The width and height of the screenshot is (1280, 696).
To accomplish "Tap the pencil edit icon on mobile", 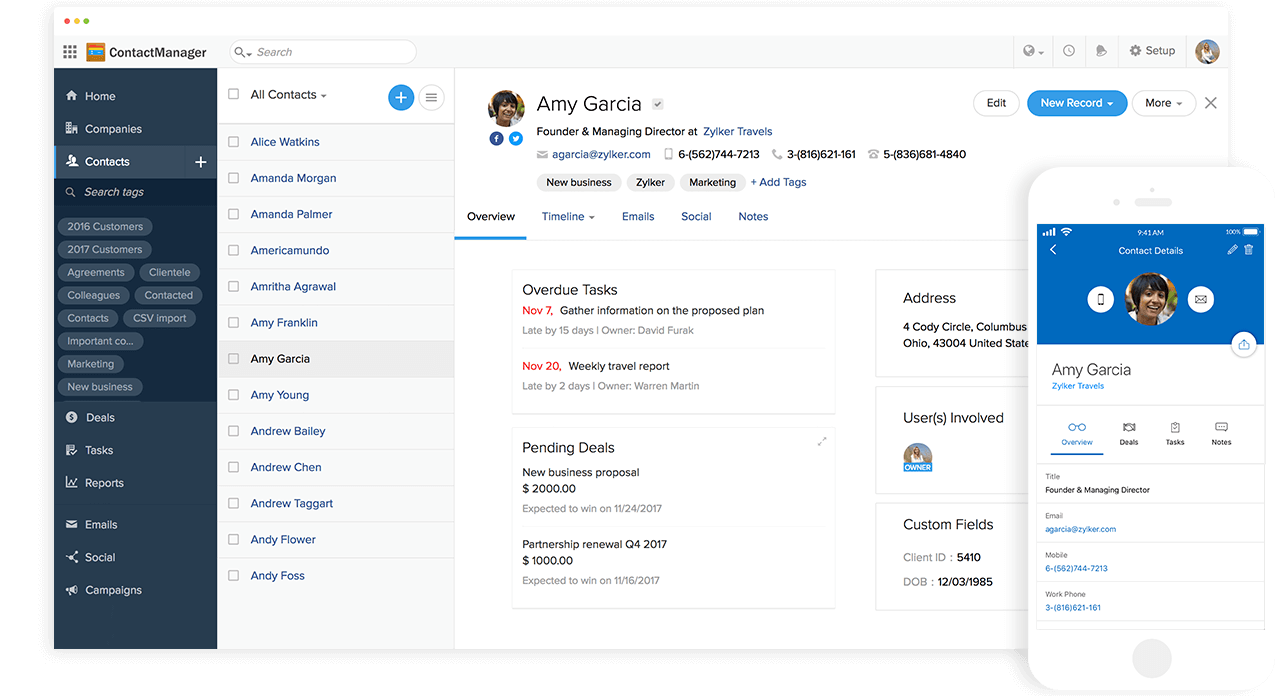I will pyautogui.click(x=1232, y=250).
